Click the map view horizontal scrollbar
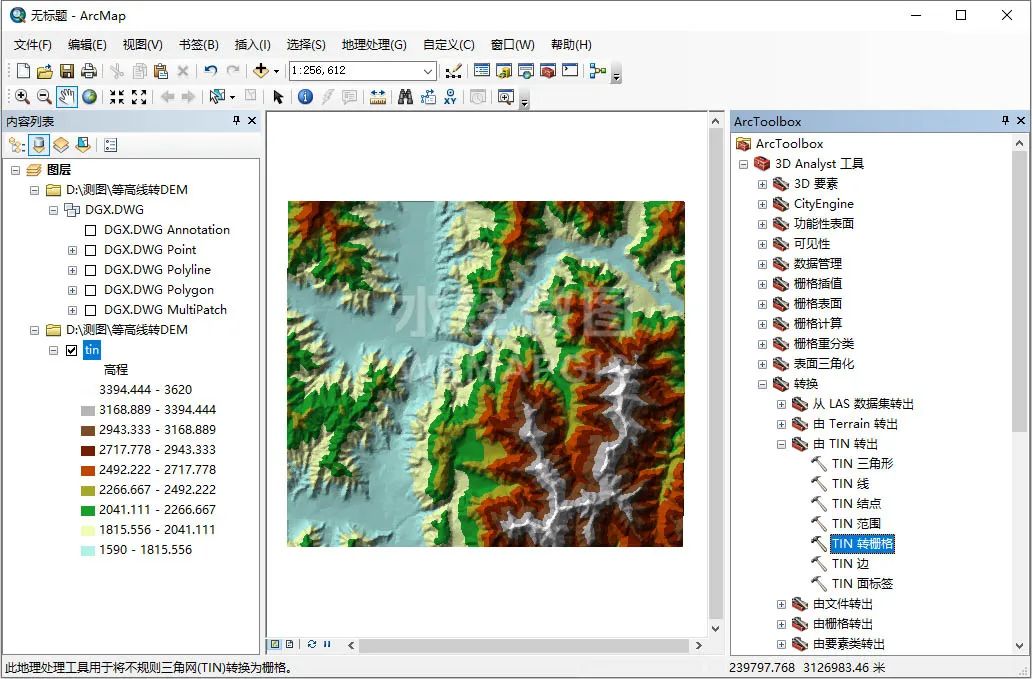1032x679 pixels. coord(524,645)
